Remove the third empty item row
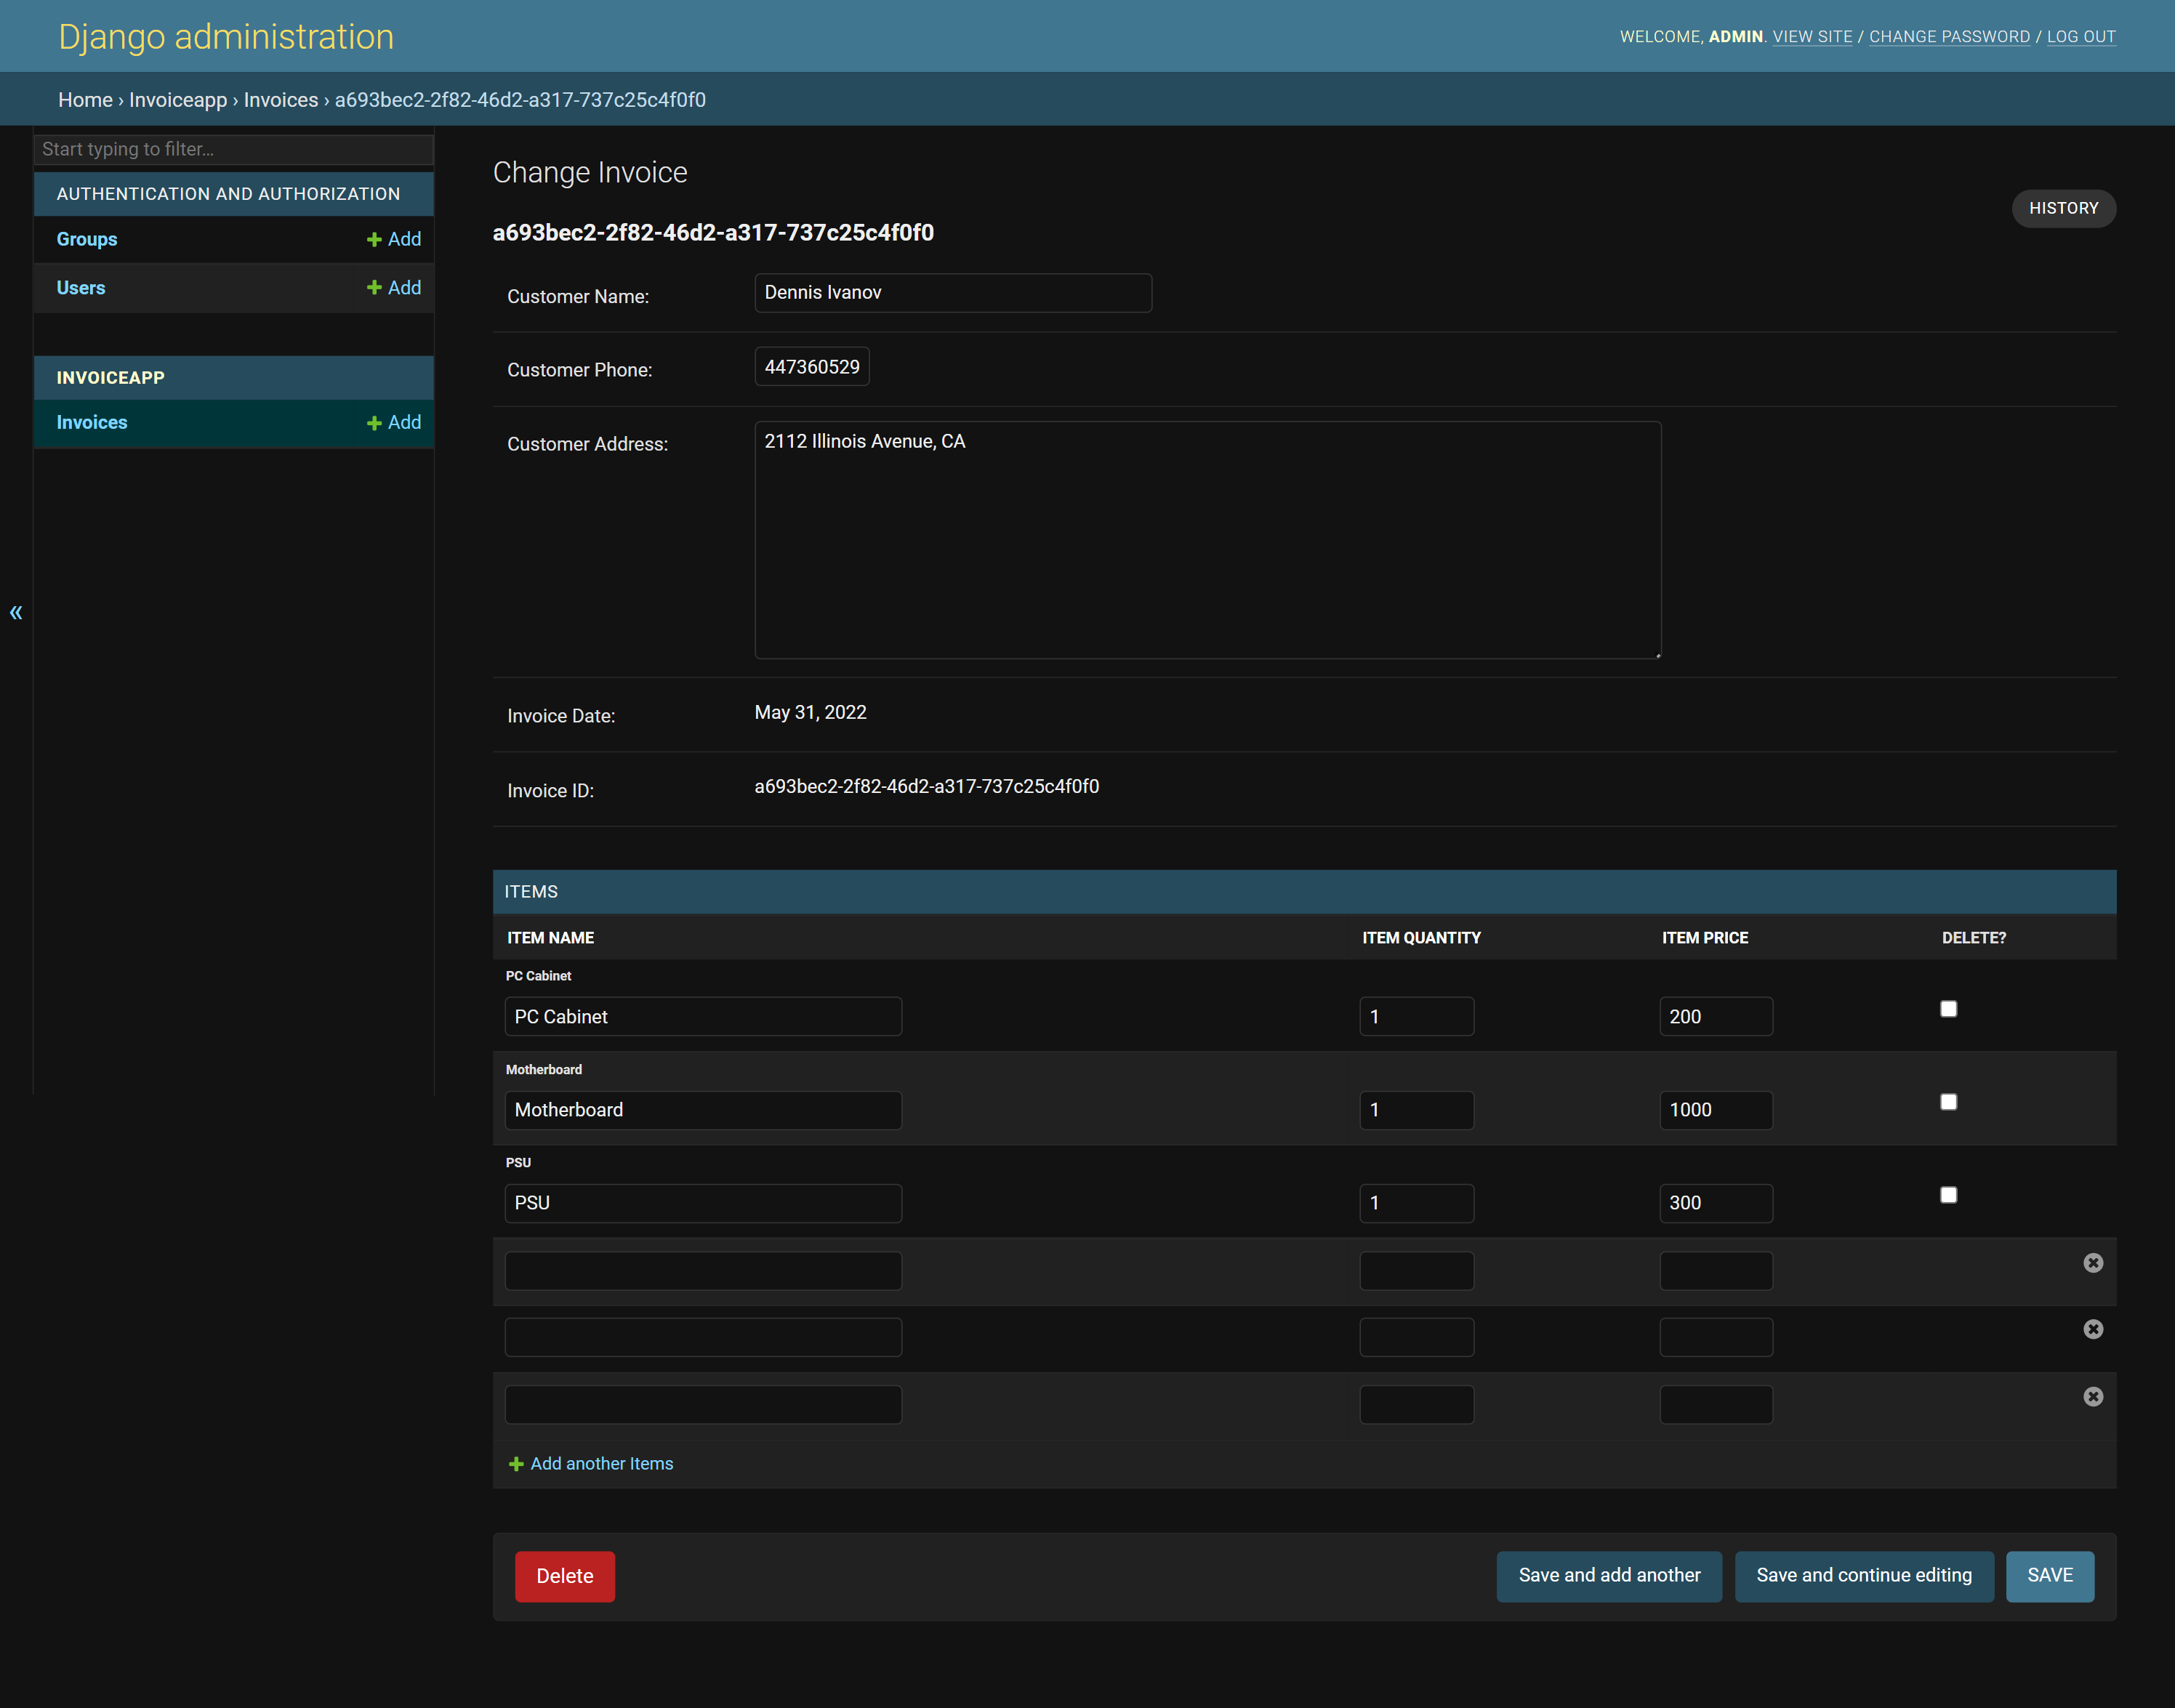 point(2093,1396)
